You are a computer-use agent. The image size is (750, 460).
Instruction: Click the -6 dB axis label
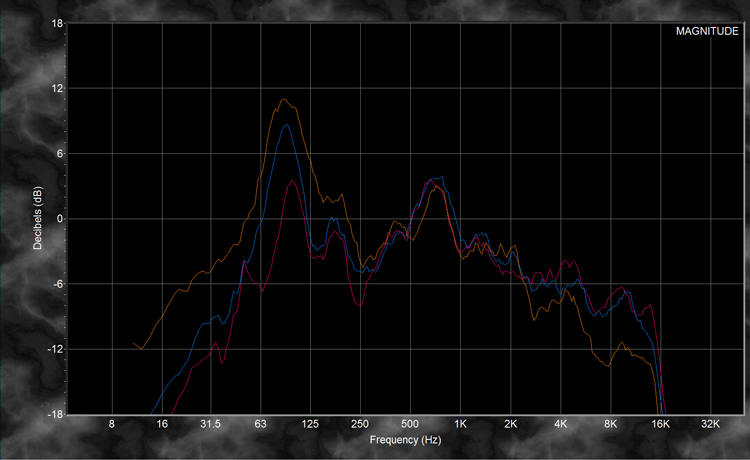[58, 284]
